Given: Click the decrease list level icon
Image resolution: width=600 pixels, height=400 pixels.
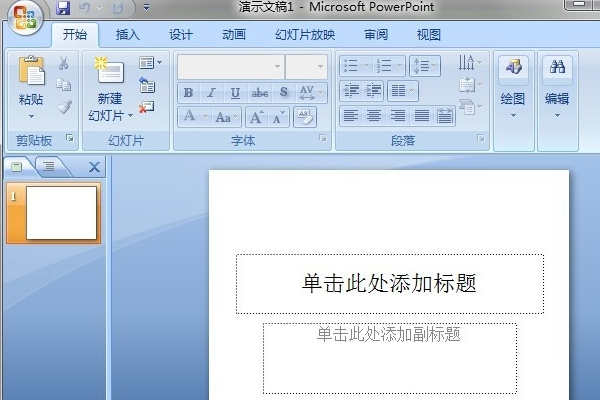Looking at the screenshot, I should tap(351, 91).
